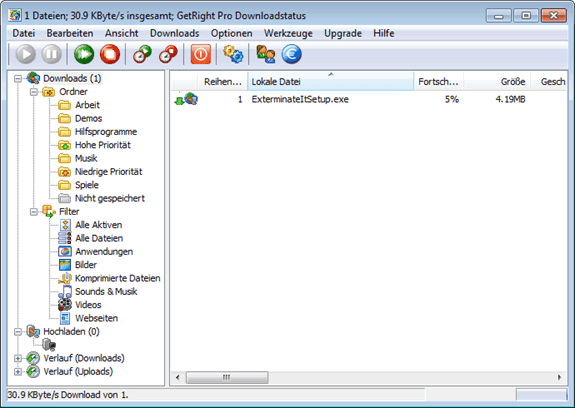Image resolution: width=575 pixels, height=408 pixels.
Task: Click the Videos film reel icon
Action: pos(65,305)
